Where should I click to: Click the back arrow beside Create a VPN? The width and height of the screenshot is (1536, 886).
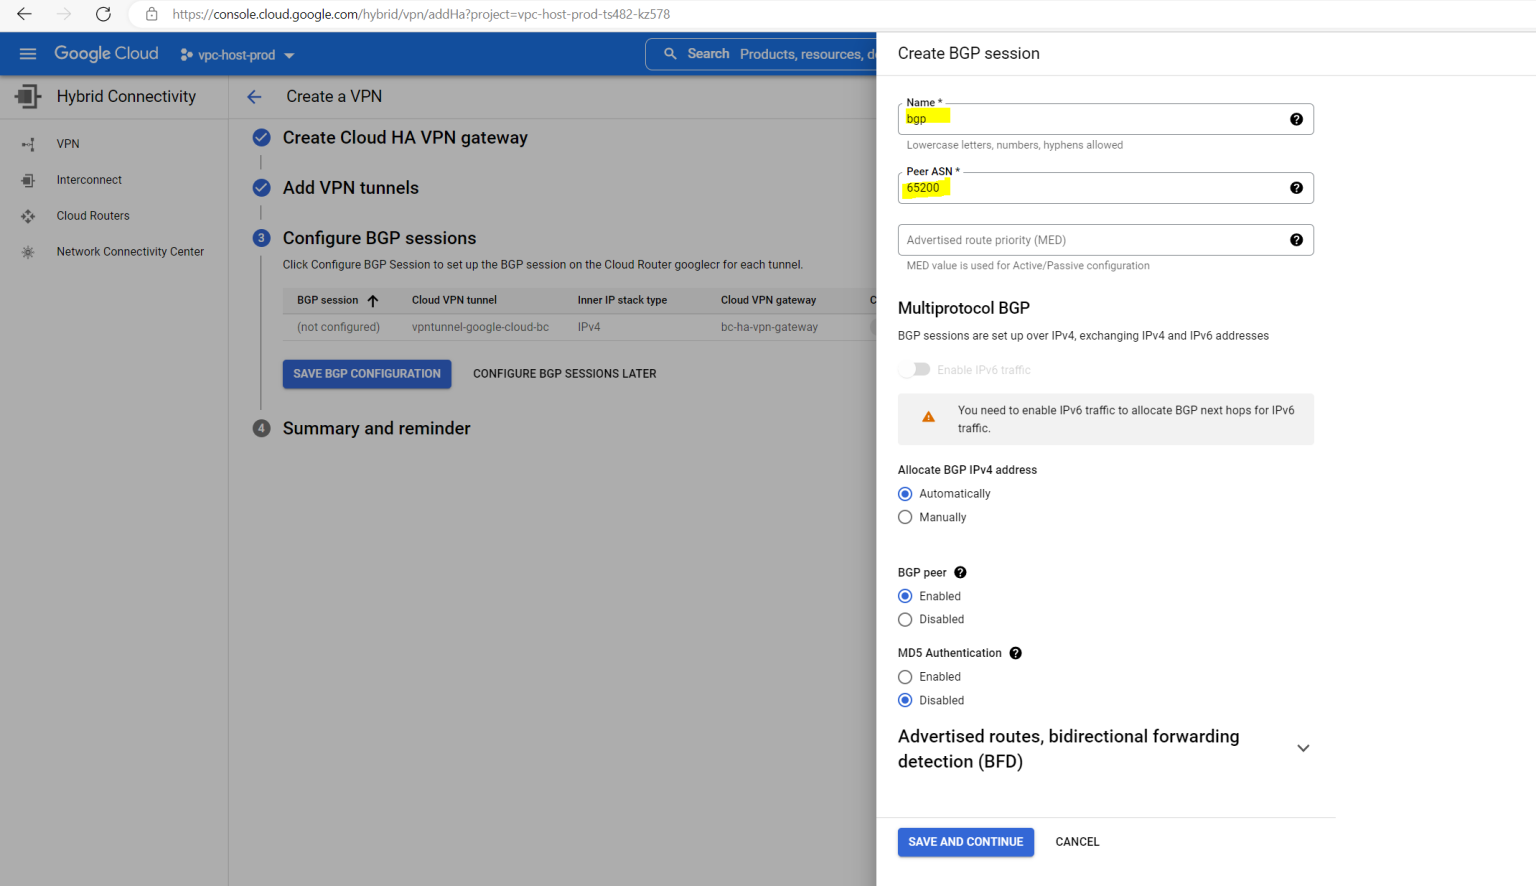coord(254,96)
